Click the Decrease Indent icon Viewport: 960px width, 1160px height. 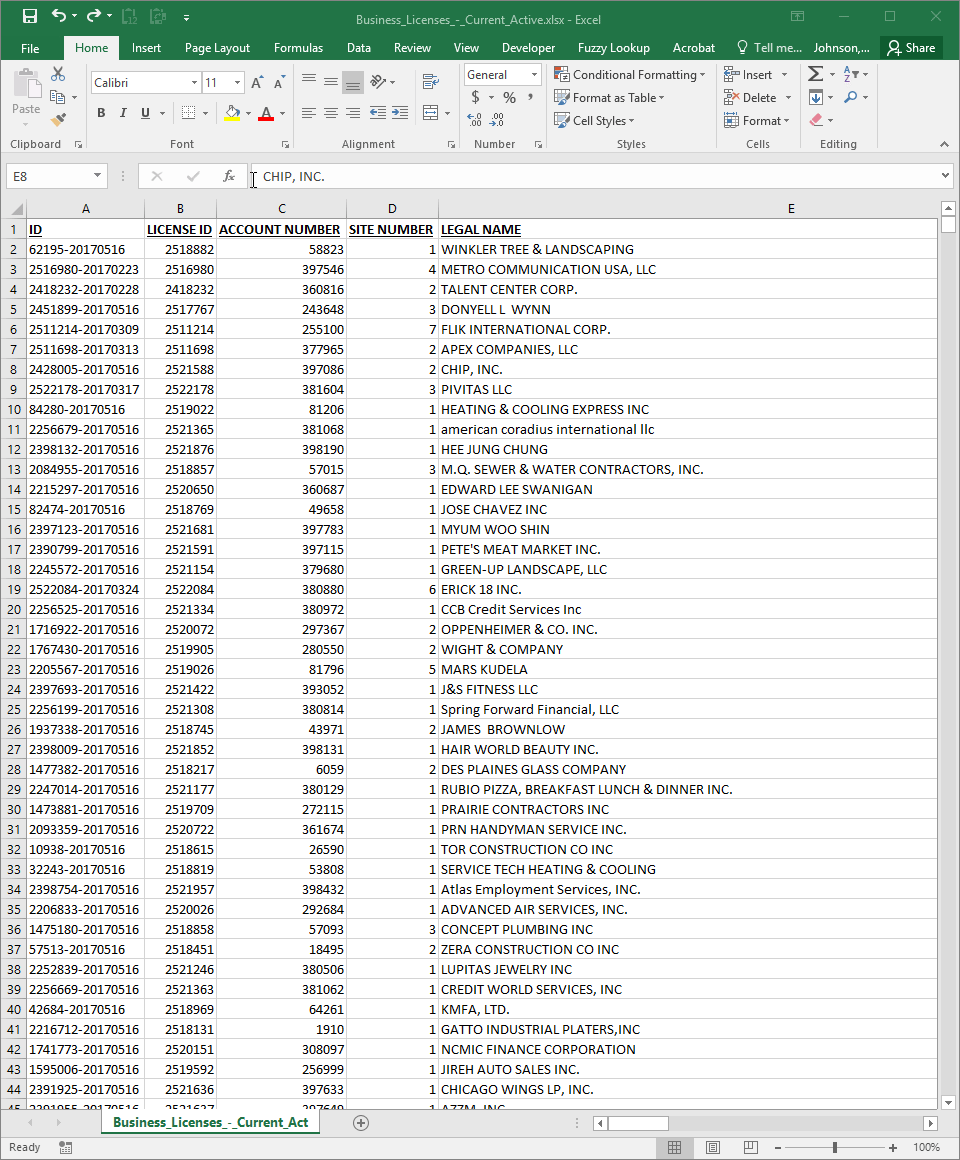(x=378, y=113)
